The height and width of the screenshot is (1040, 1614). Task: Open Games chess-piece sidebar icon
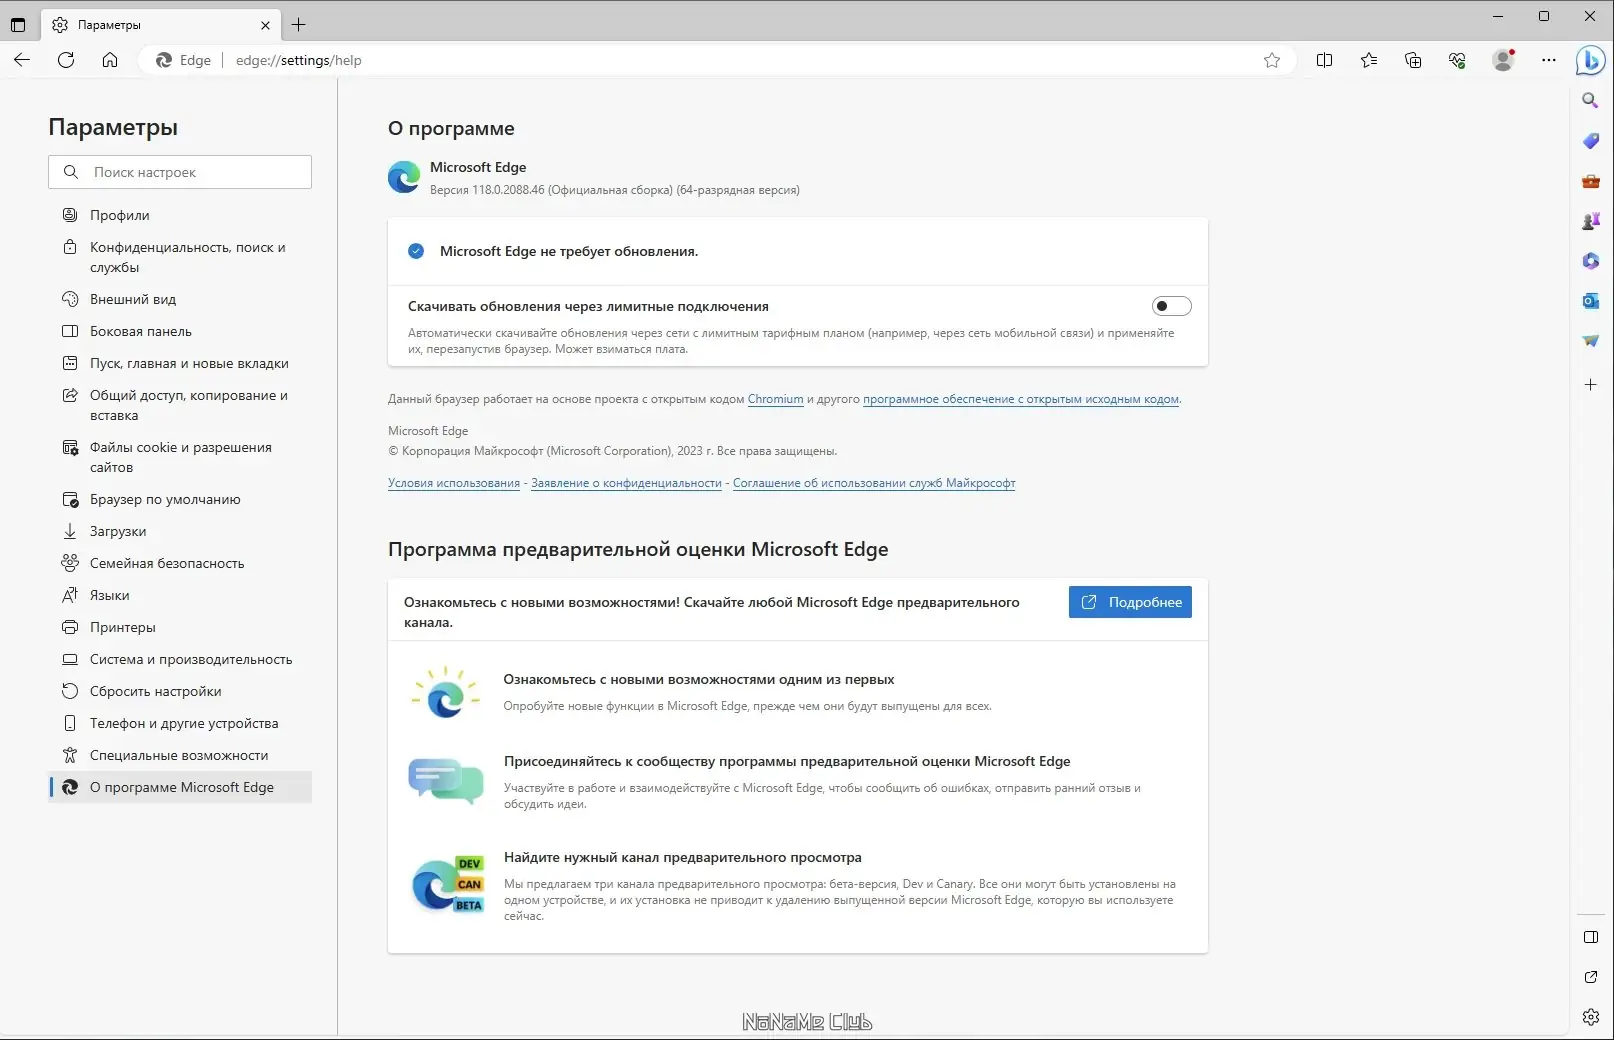coord(1591,221)
